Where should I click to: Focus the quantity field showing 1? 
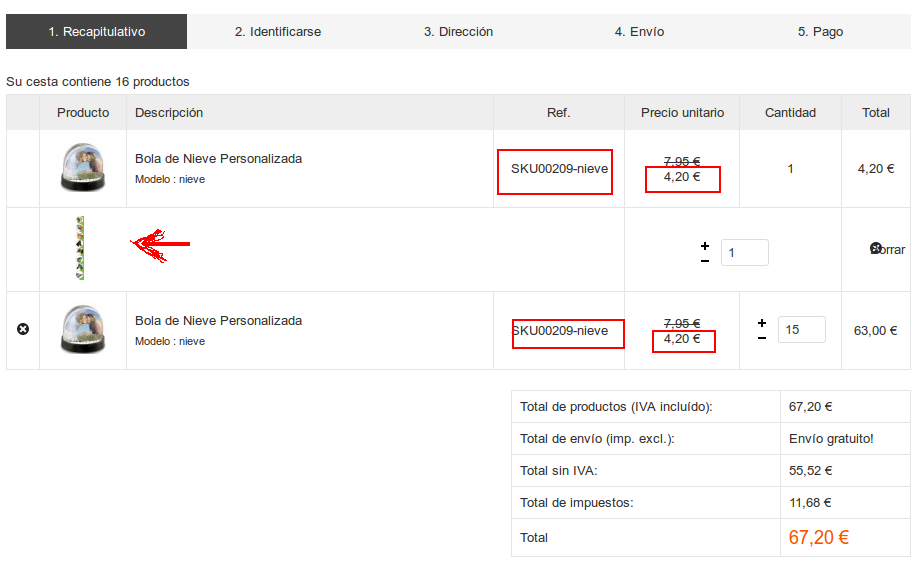pyautogui.click(x=744, y=253)
